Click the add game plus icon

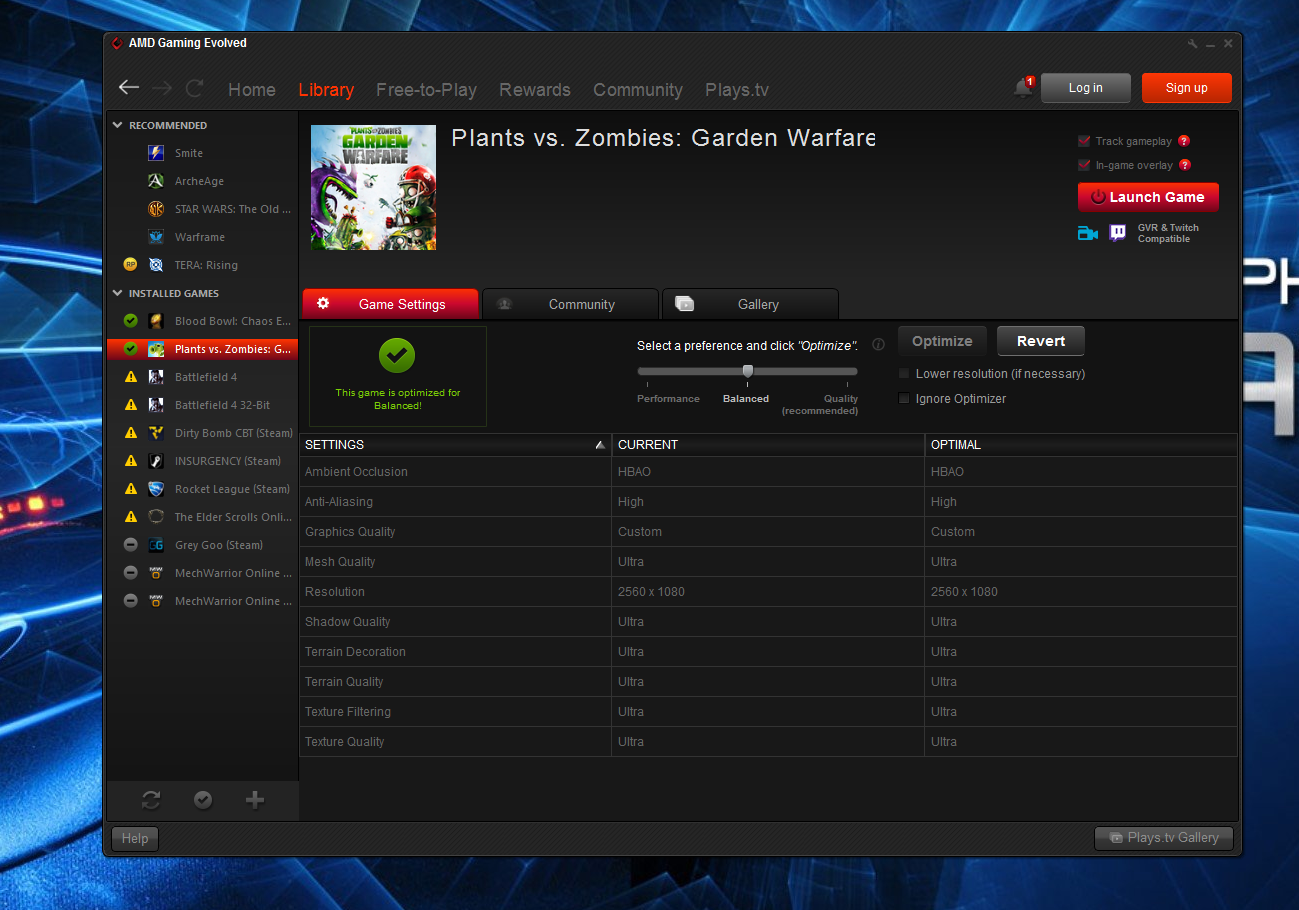pyautogui.click(x=255, y=800)
